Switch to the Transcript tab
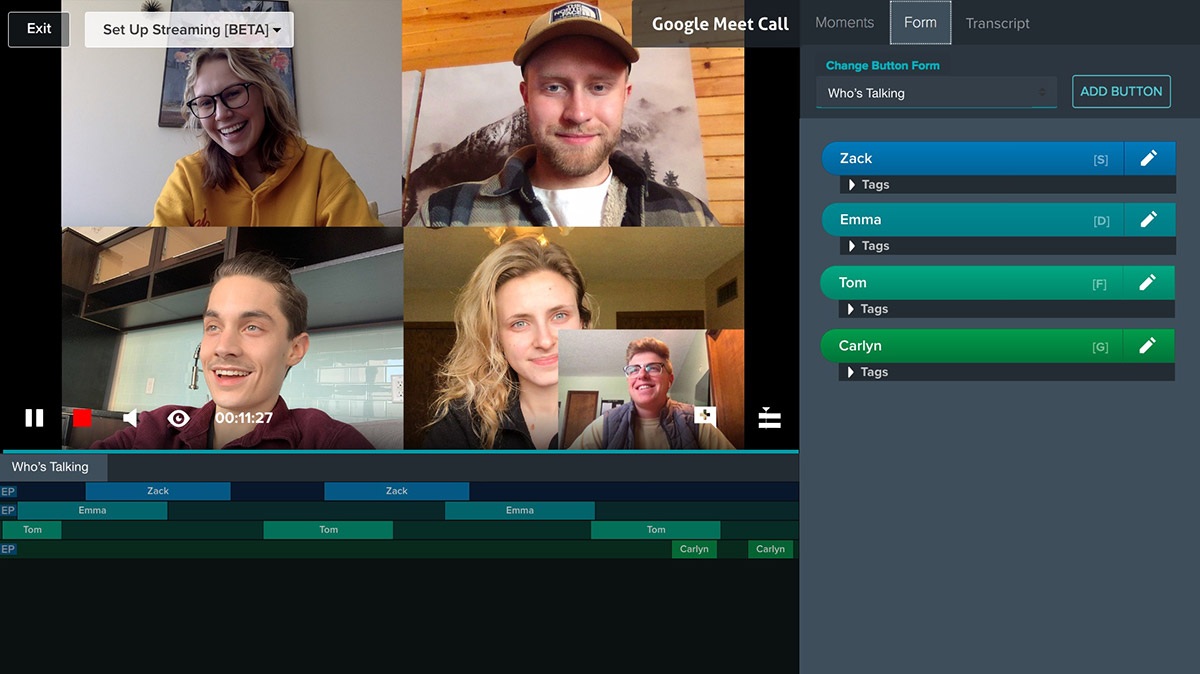This screenshot has width=1200, height=674. pyautogui.click(x=997, y=23)
